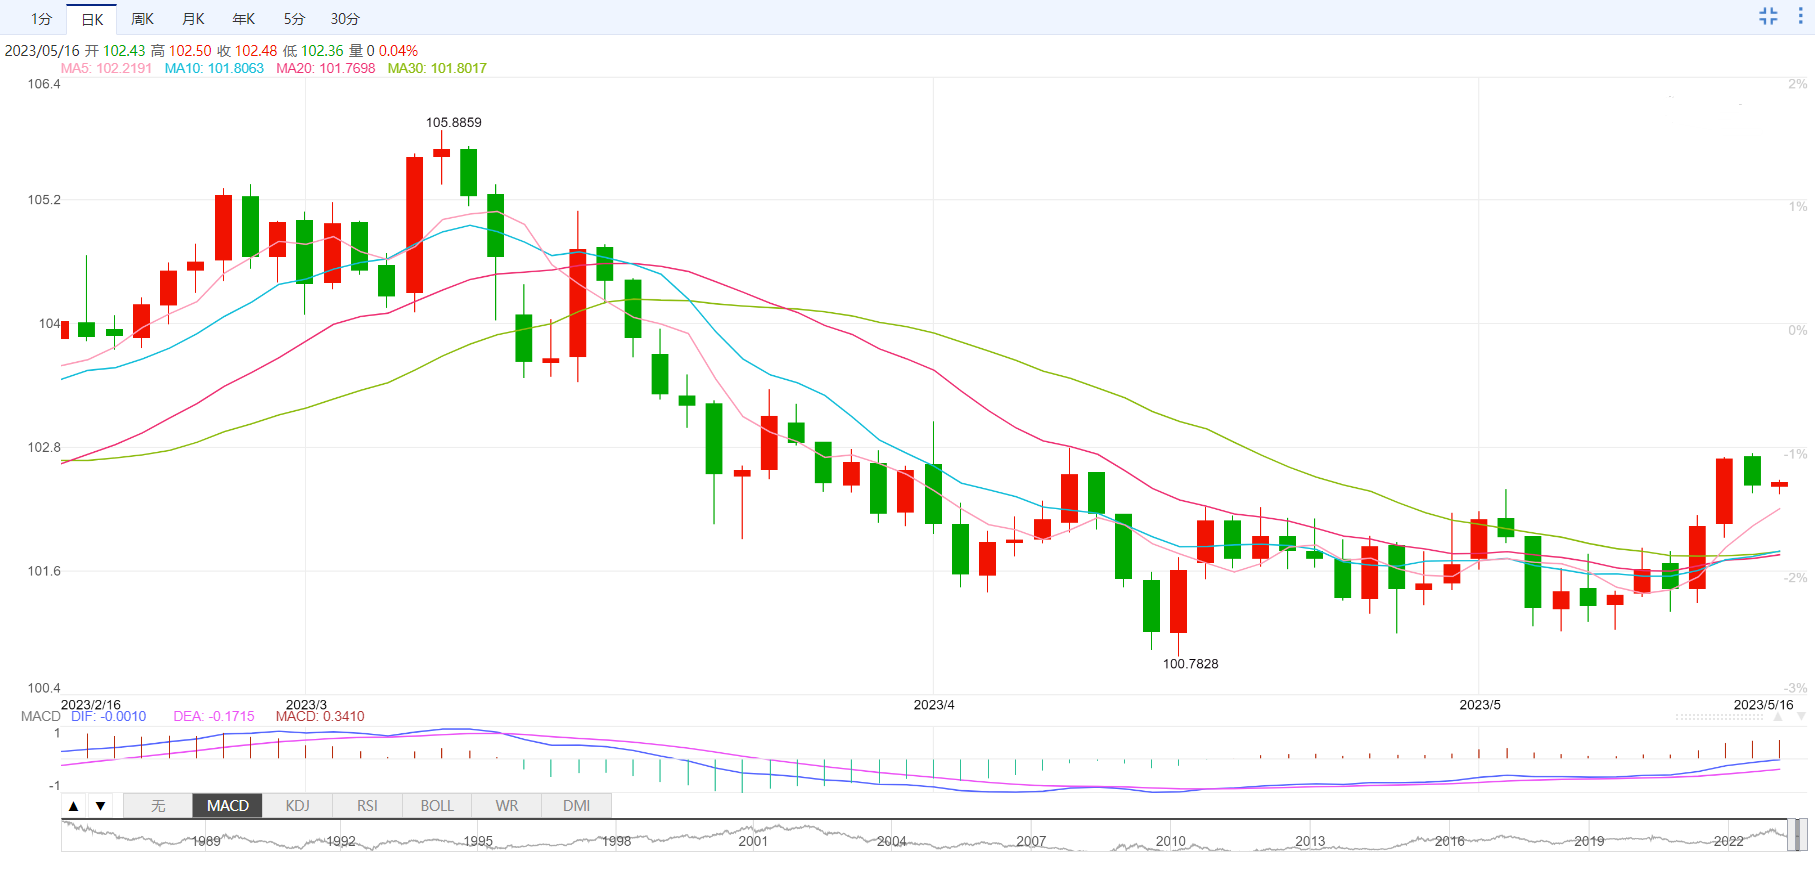Image resolution: width=1815 pixels, height=893 pixels.
Task: Click the DIF: -0.0010 value
Action: pos(109,716)
